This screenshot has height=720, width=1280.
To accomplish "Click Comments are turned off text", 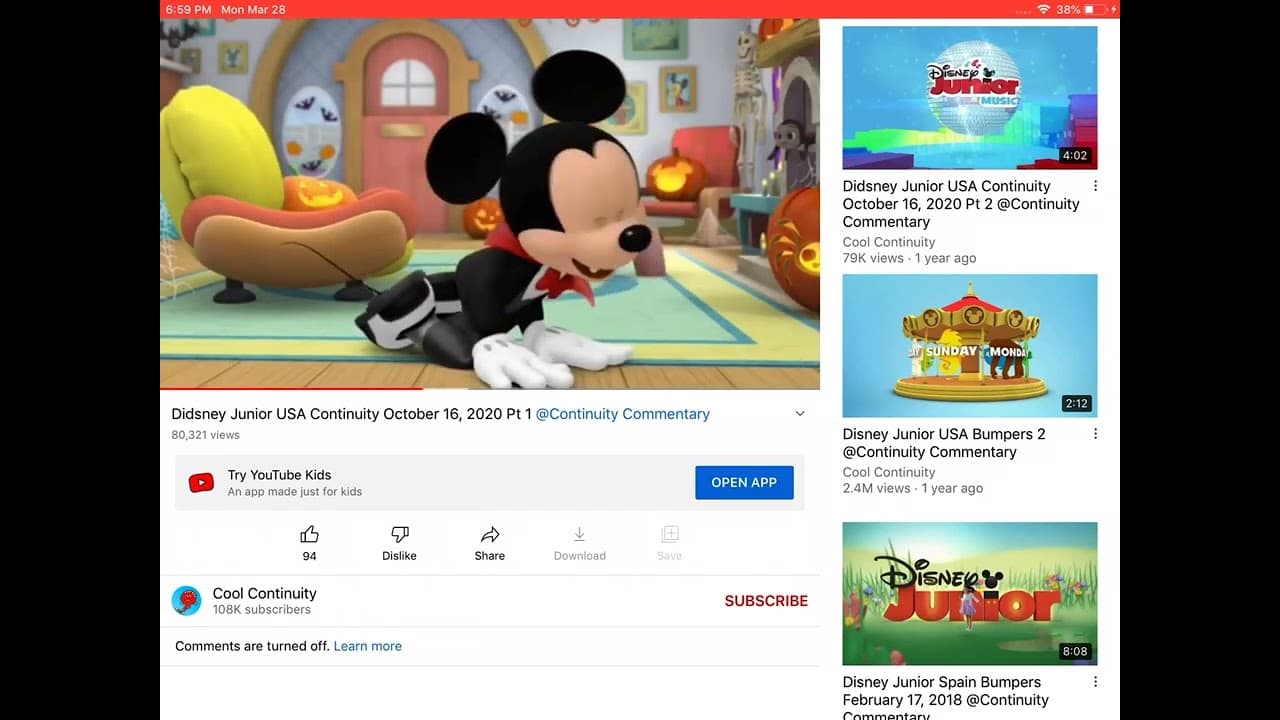I will point(252,646).
